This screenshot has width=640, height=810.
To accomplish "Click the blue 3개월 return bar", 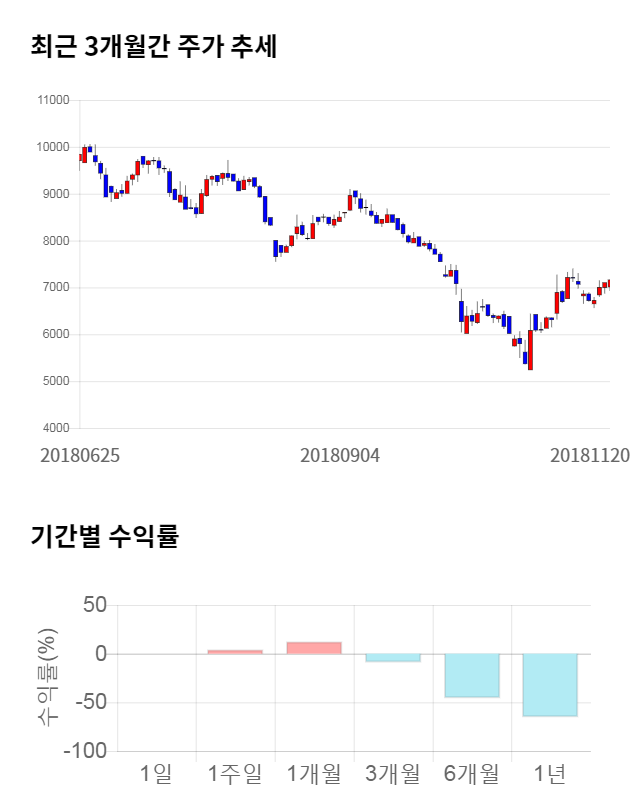I will (x=393, y=658).
